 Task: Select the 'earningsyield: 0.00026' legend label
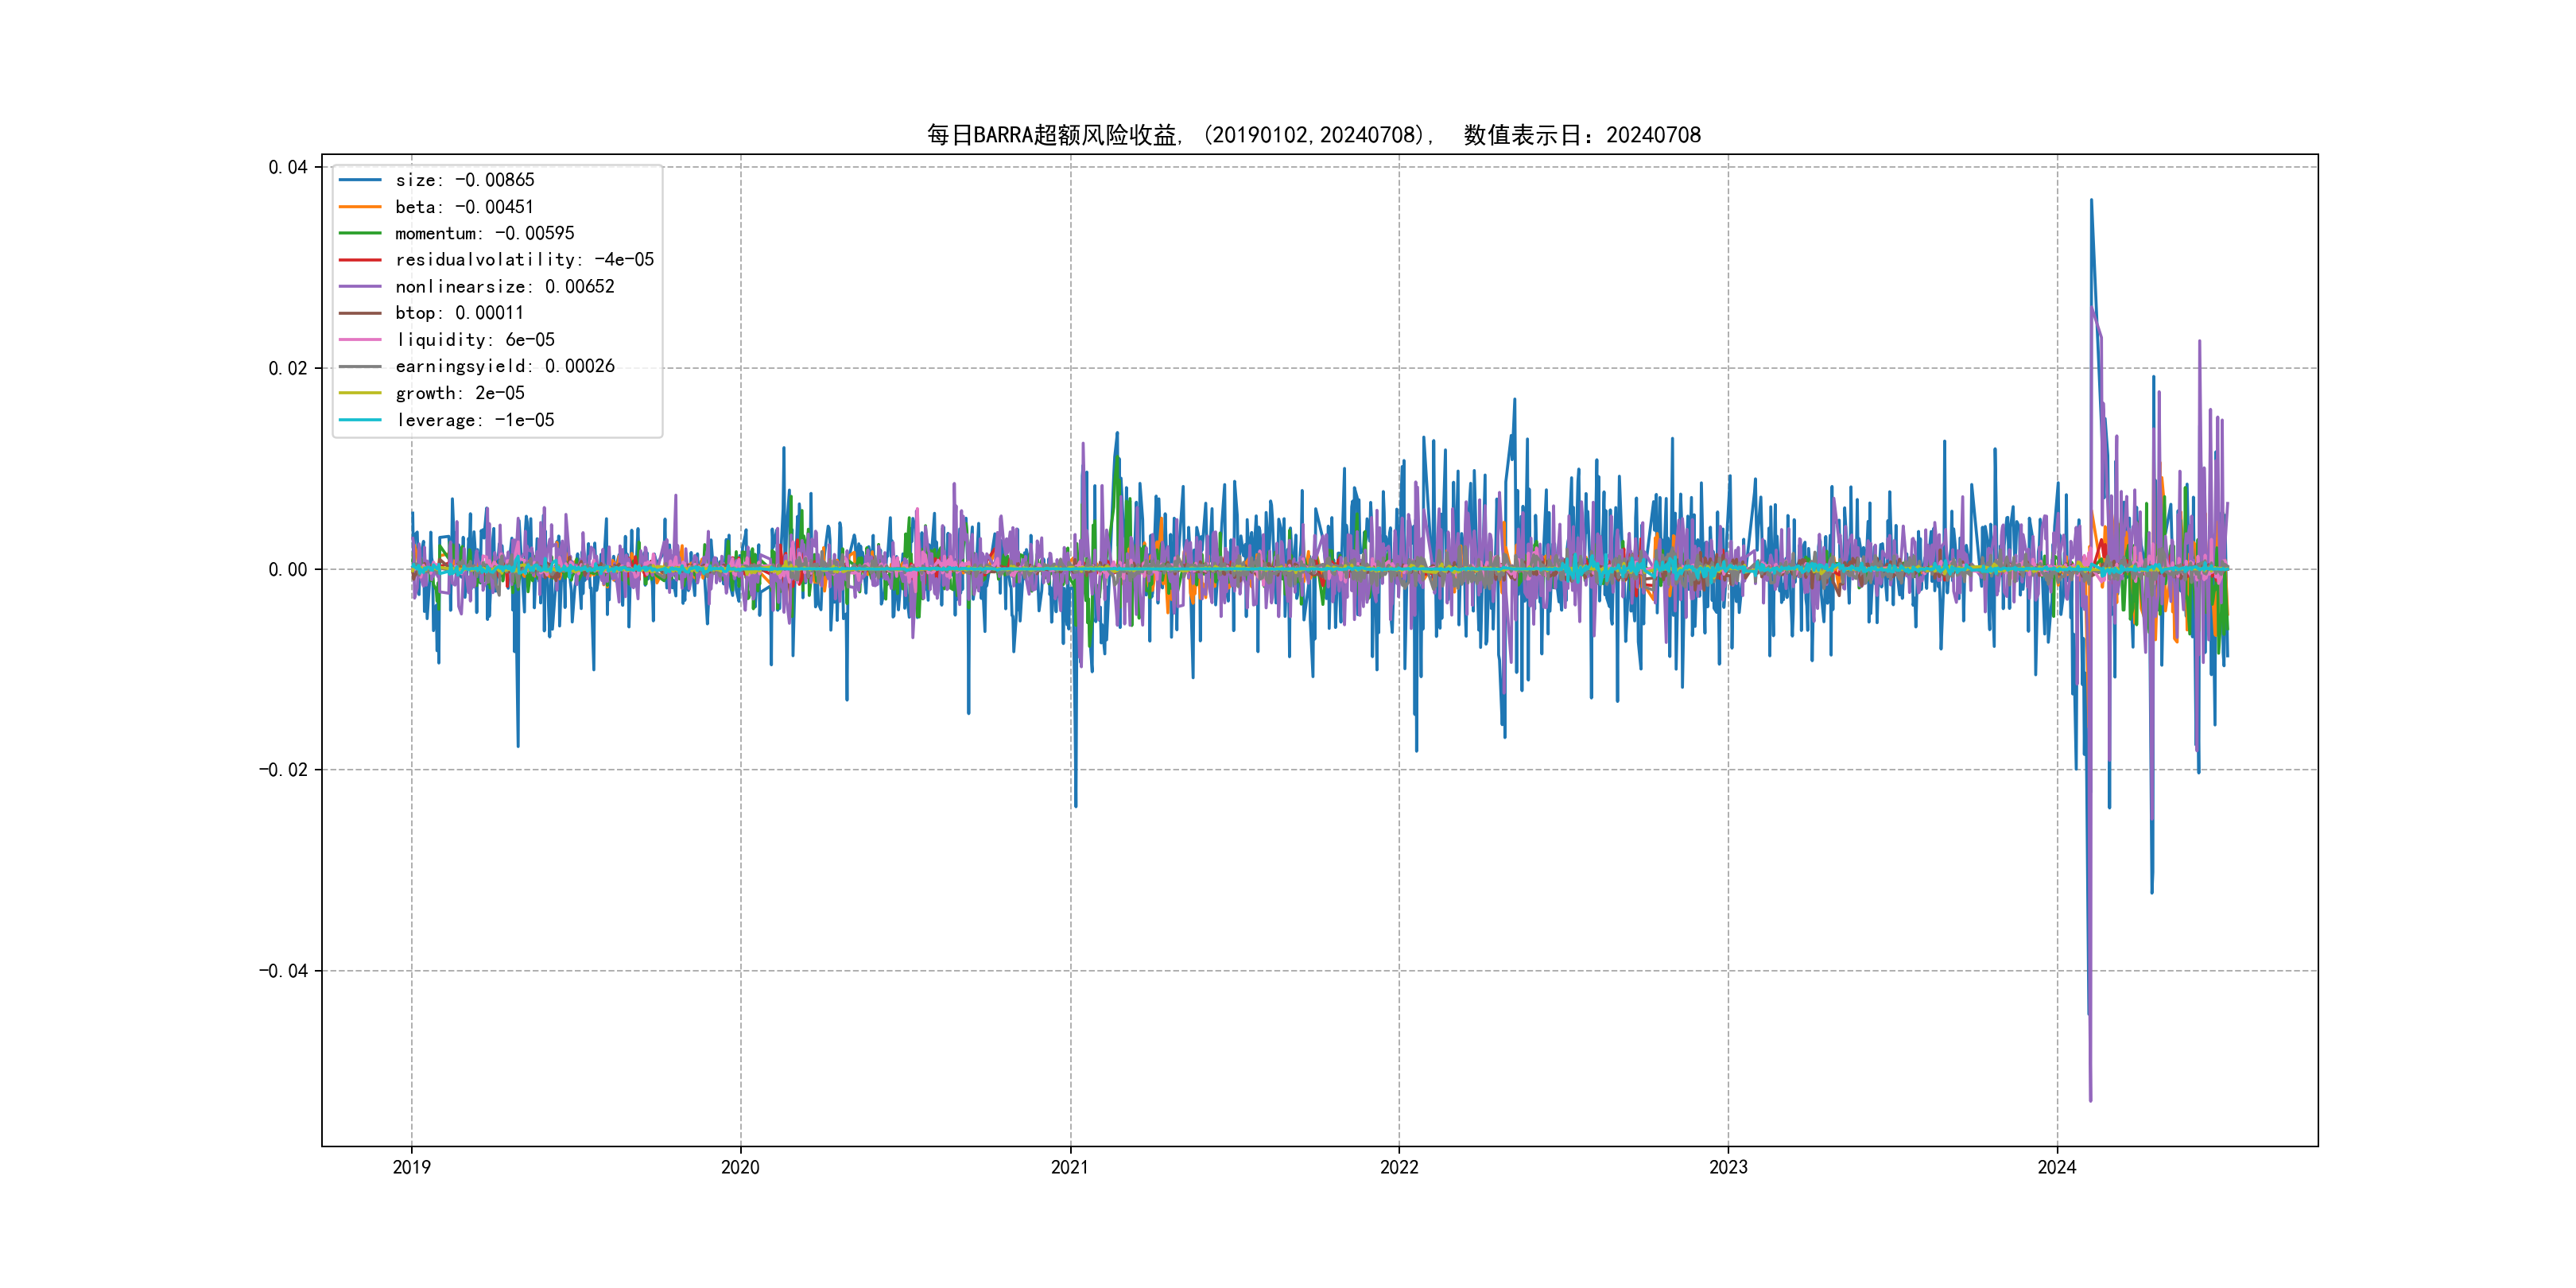[x=505, y=366]
